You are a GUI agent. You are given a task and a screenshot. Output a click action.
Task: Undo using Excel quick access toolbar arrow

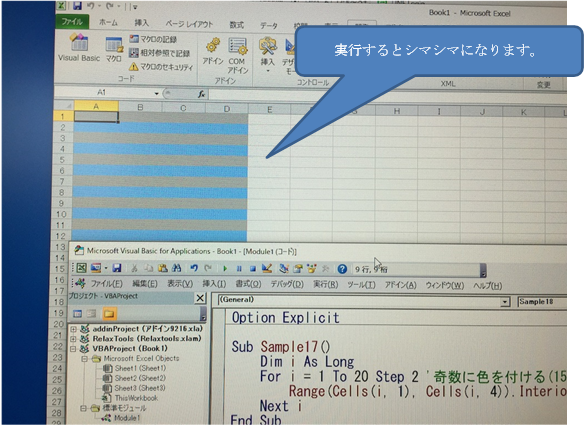coord(90,6)
